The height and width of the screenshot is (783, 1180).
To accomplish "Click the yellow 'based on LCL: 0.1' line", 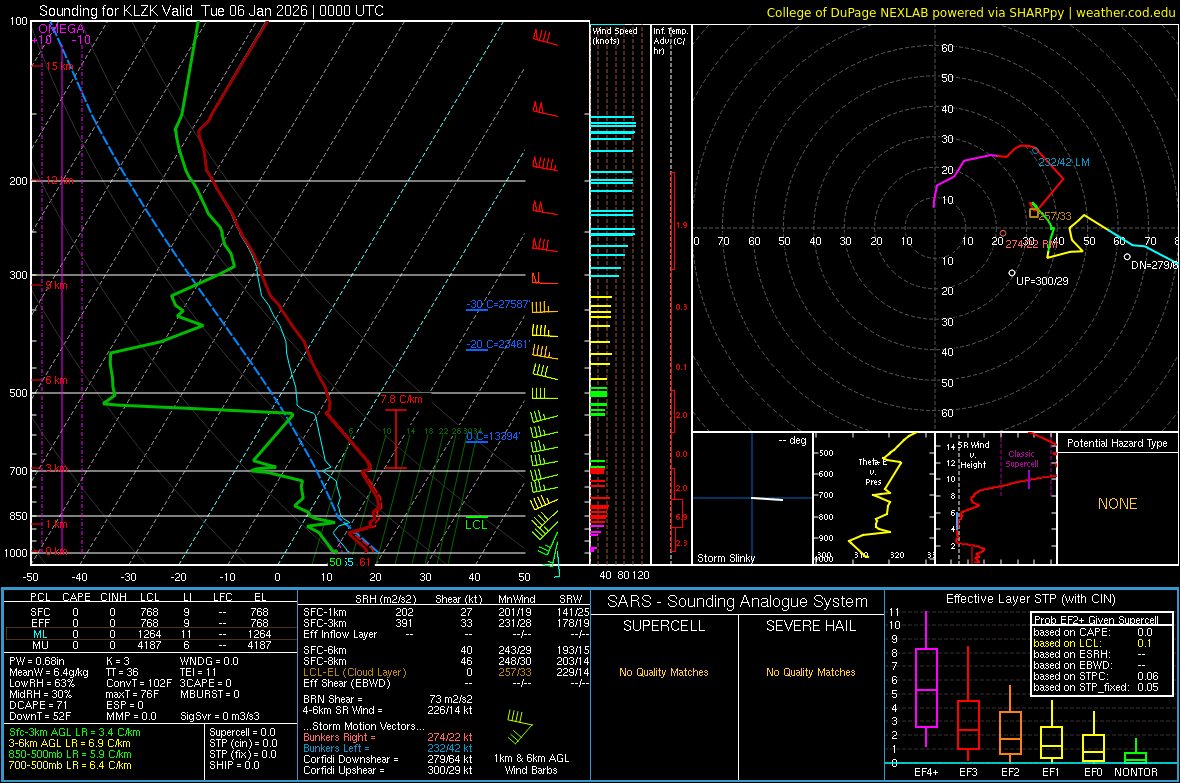I will 1092,643.
